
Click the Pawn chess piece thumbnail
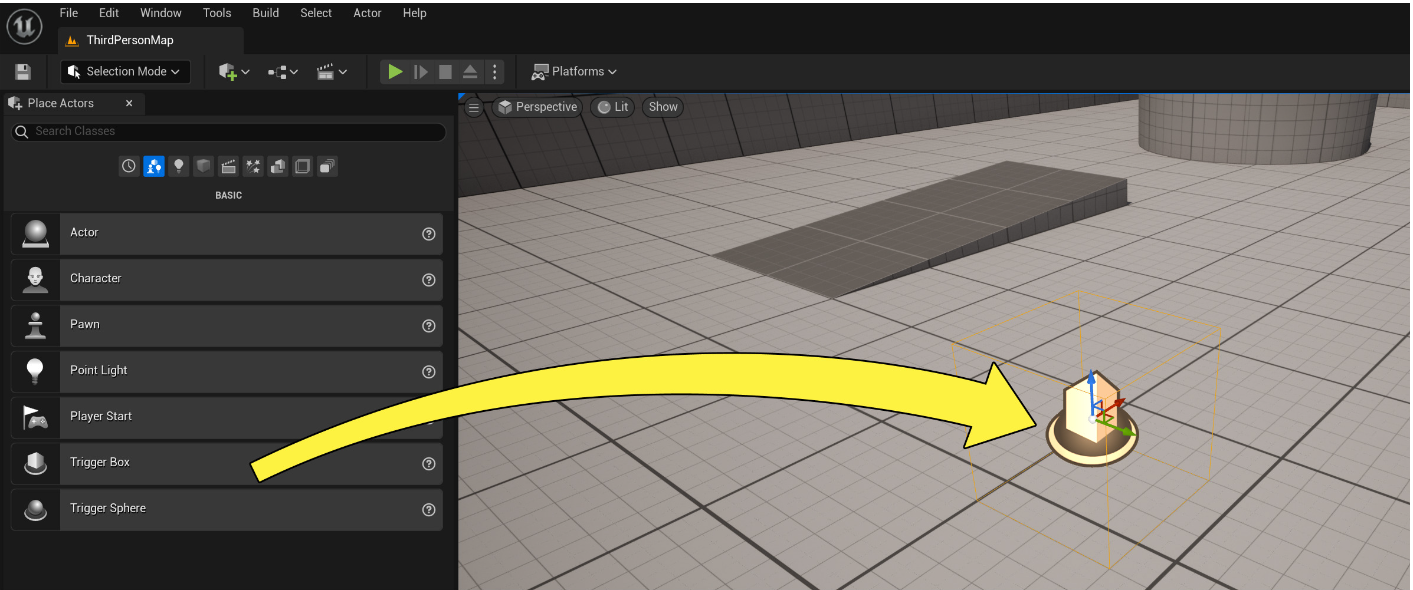point(36,325)
